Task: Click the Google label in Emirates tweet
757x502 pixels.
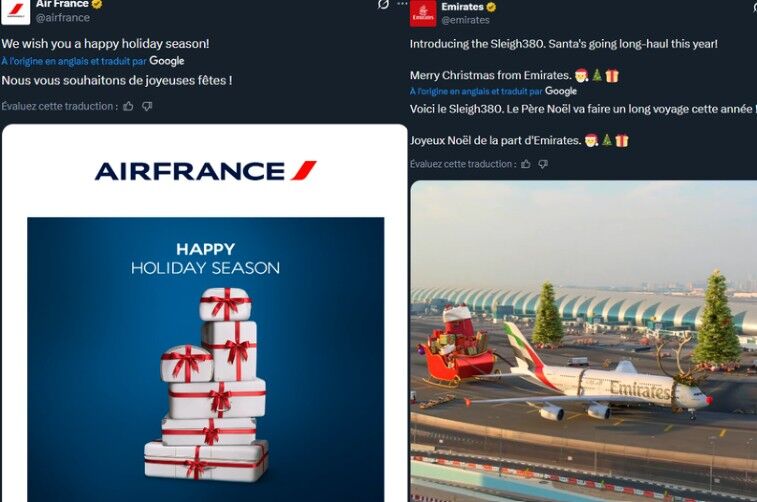Action: [x=561, y=91]
